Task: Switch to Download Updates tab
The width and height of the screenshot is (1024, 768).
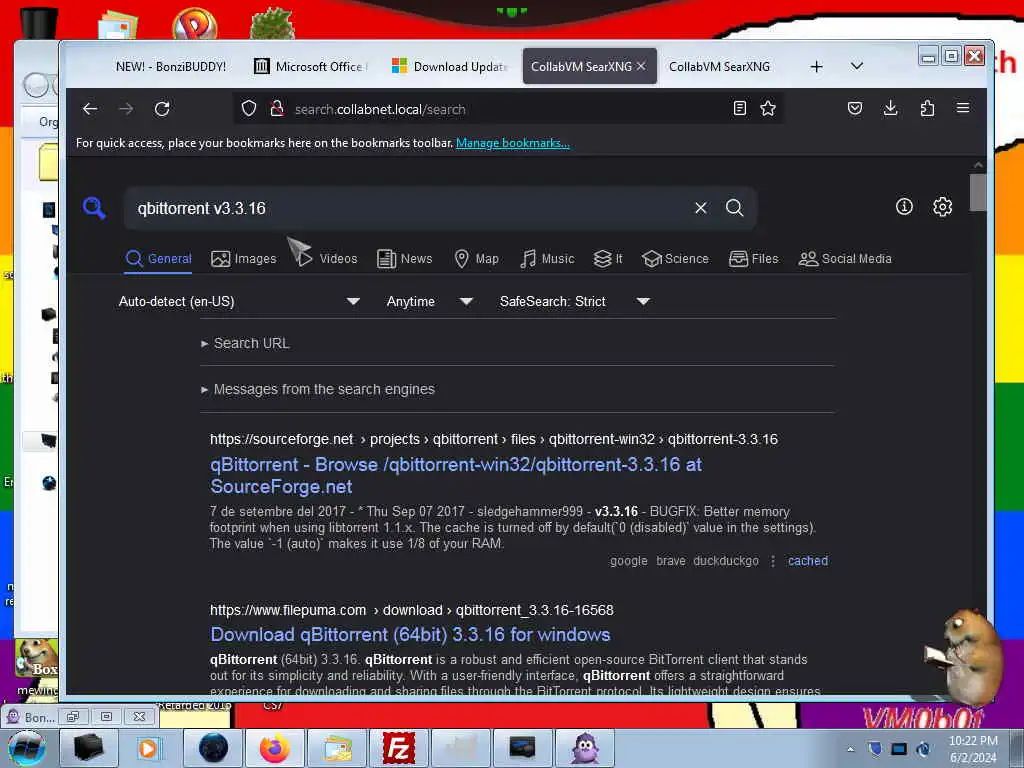Action: (449, 67)
